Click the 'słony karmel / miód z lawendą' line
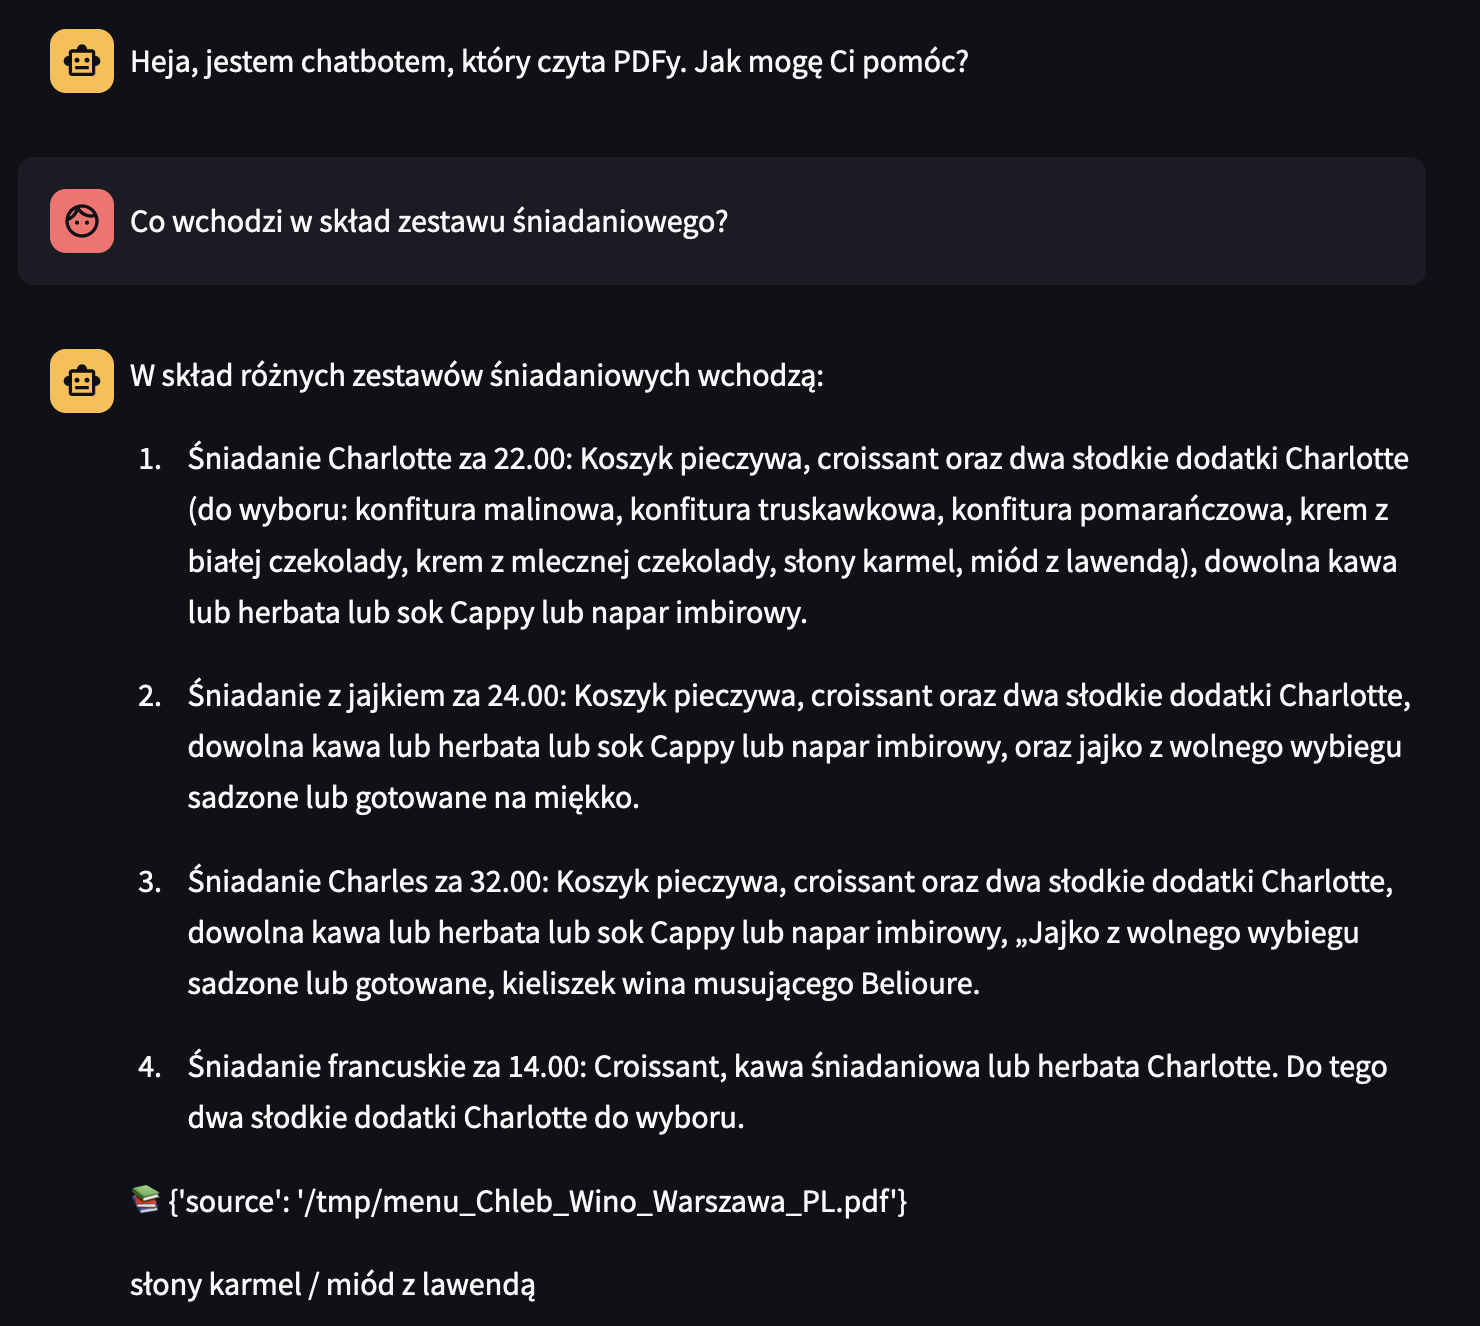The height and width of the screenshot is (1326, 1480). pyautogui.click(x=332, y=1284)
